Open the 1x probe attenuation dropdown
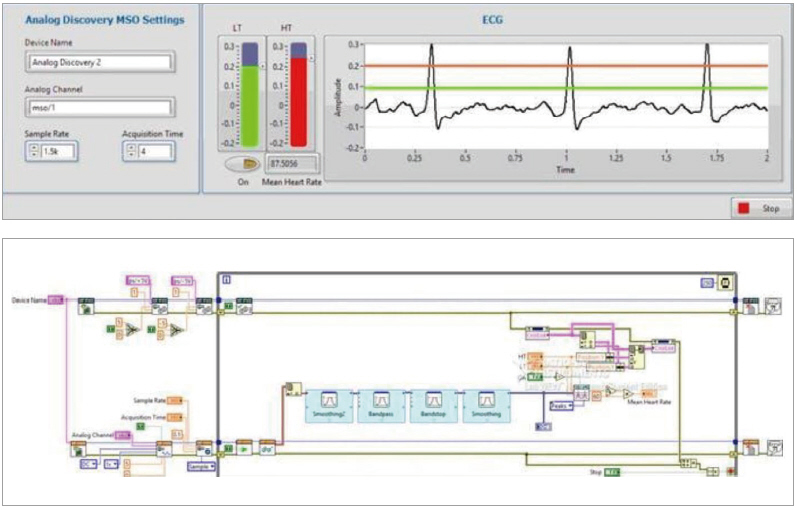The height and width of the screenshot is (510, 797). point(110,465)
